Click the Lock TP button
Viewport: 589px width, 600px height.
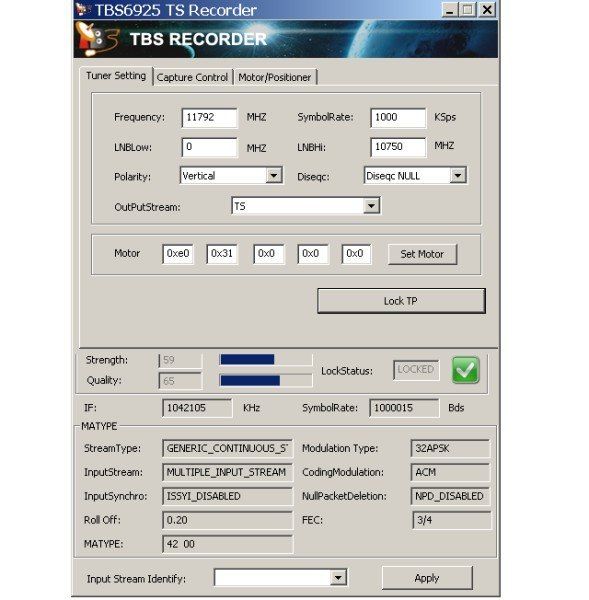coord(401,301)
